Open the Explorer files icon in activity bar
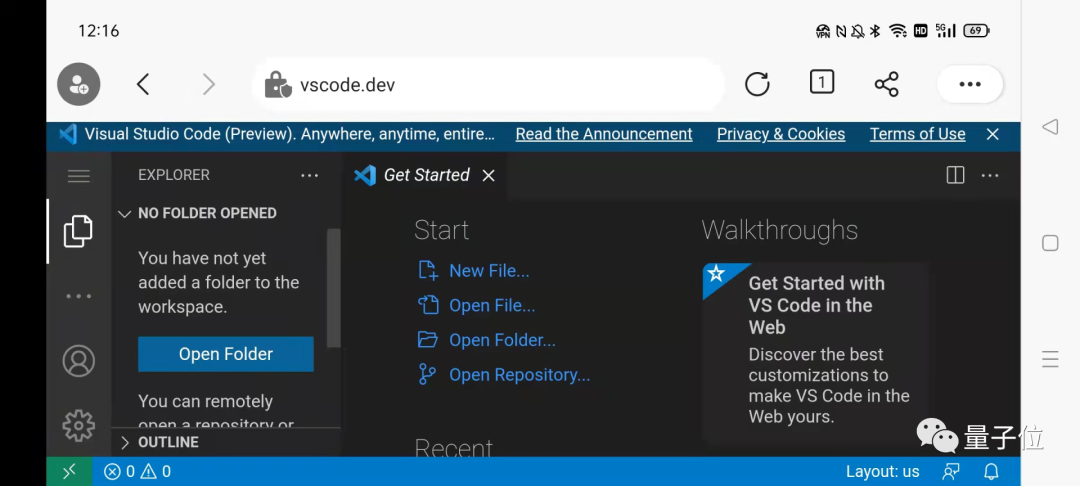 (78, 231)
